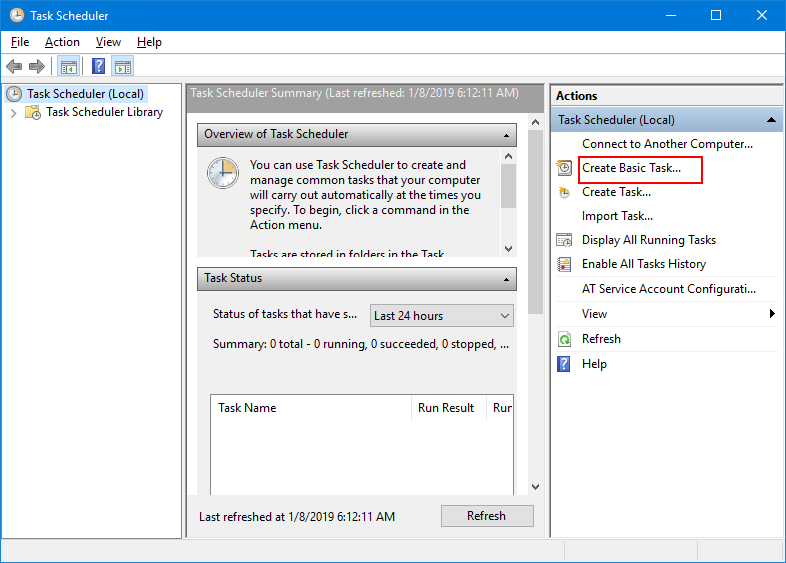Click the Help icon in Actions pane
Viewport: 786px width, 563px height.
[564, 364]
